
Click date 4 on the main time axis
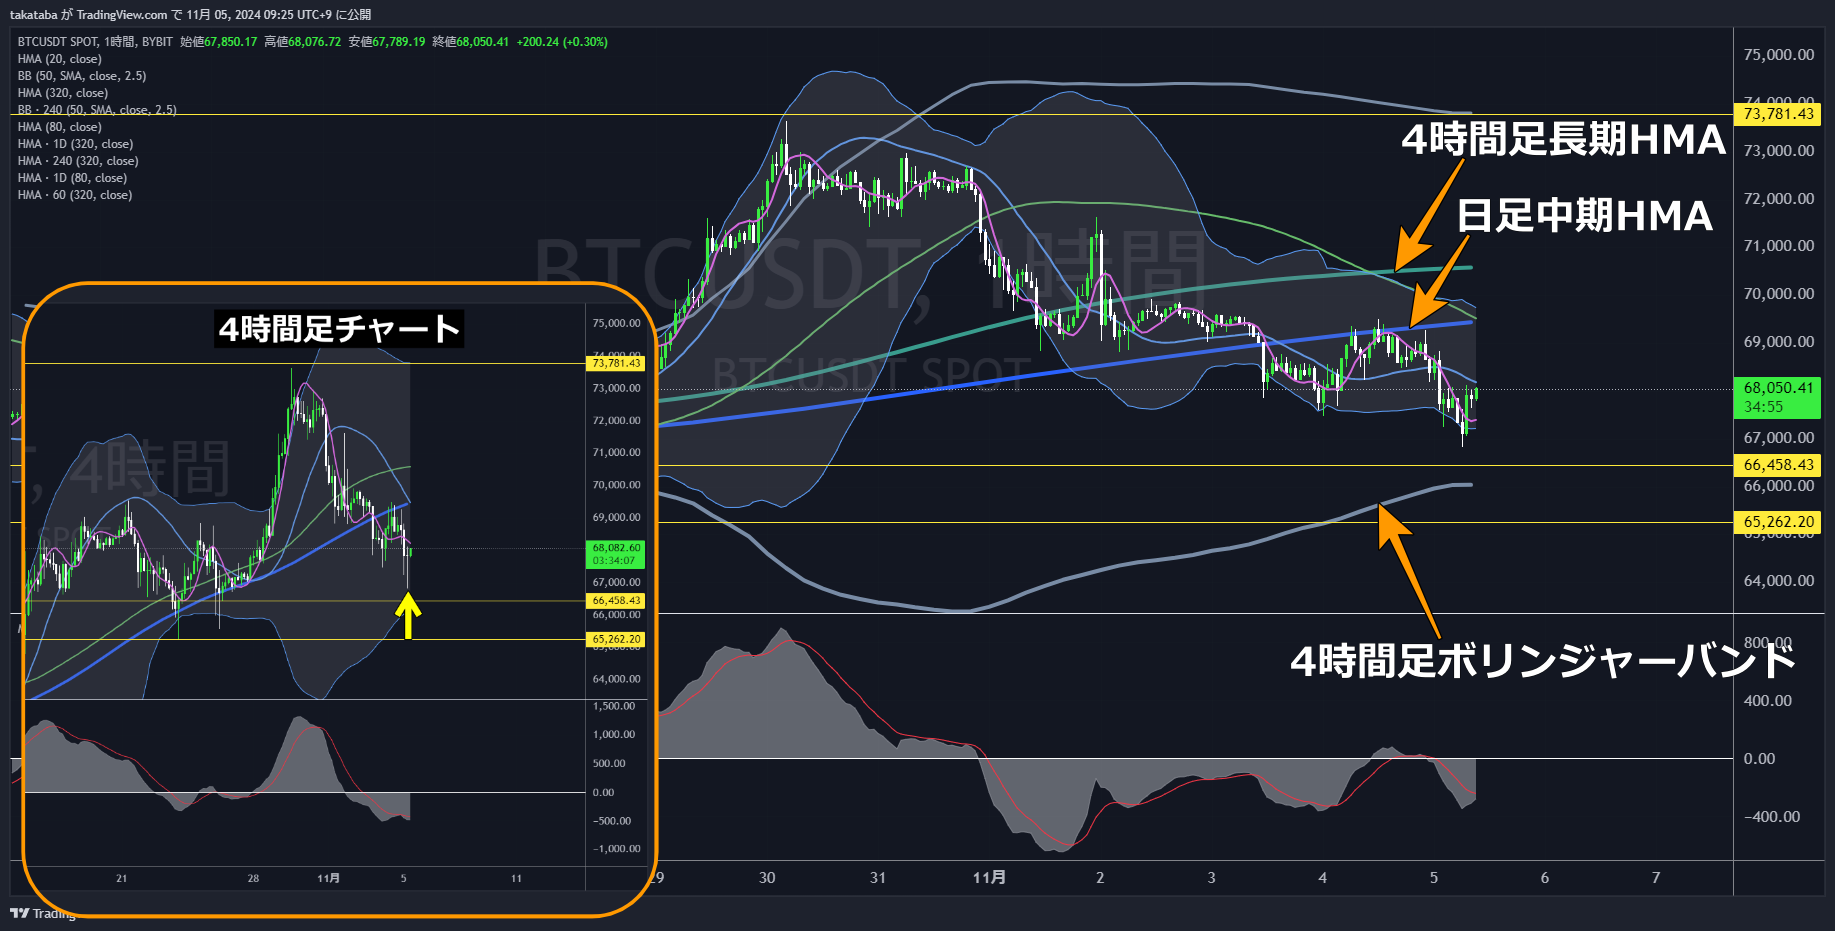click(x=1322, y=878)
